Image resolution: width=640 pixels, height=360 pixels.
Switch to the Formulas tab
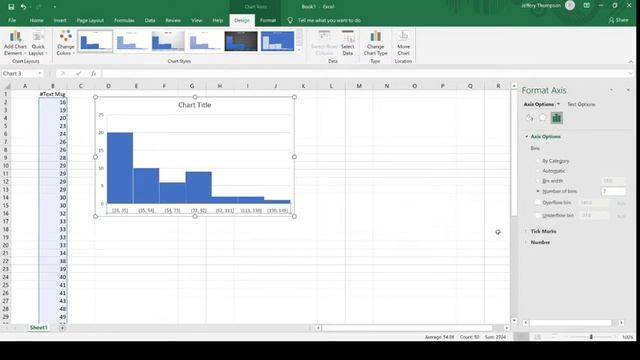coord(124,20)
